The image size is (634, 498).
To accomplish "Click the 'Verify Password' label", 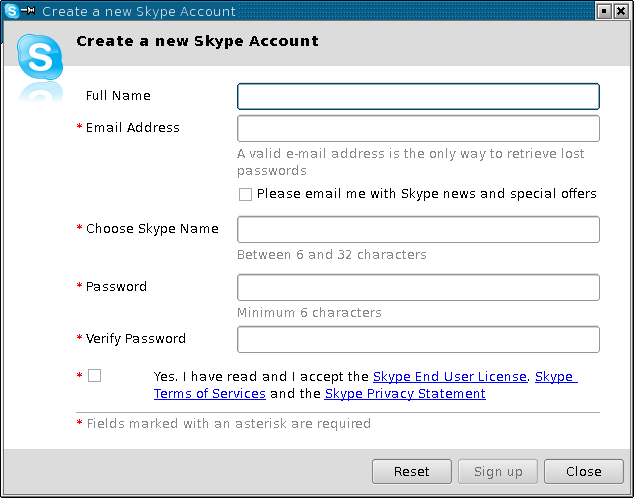I will point(135,338).
